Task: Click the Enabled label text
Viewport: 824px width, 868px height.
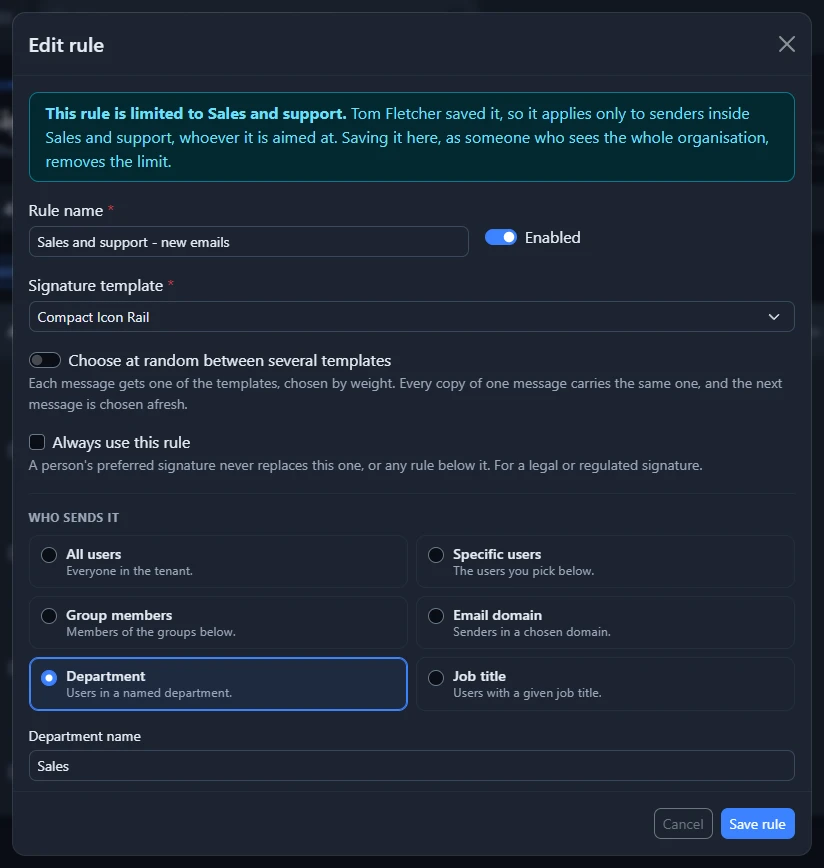Action: point(552,237)
